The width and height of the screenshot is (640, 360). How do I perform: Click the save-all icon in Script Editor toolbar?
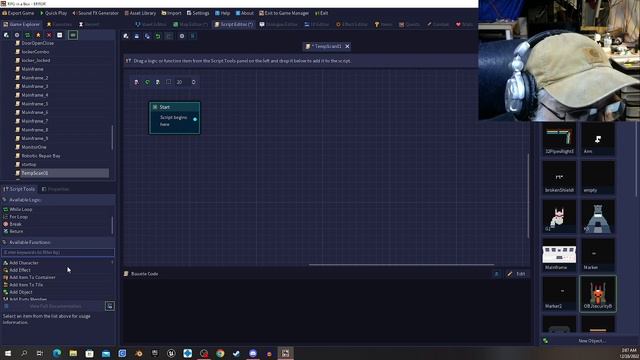(147, 36)
